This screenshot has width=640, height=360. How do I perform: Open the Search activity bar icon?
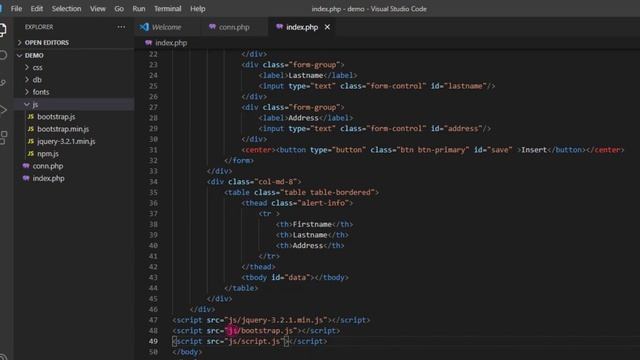[x=3, y=55]
